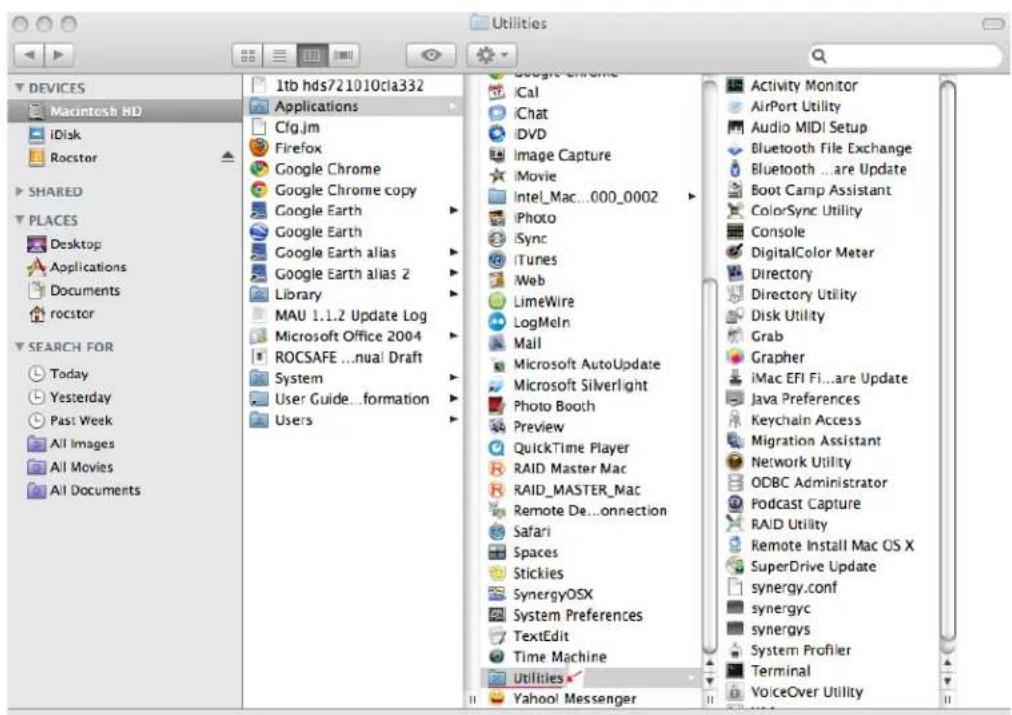Open the Action gear dropdown menu
Image resolution: width=1012 pixels, height=715 pixels.
(x=492, y=55)
